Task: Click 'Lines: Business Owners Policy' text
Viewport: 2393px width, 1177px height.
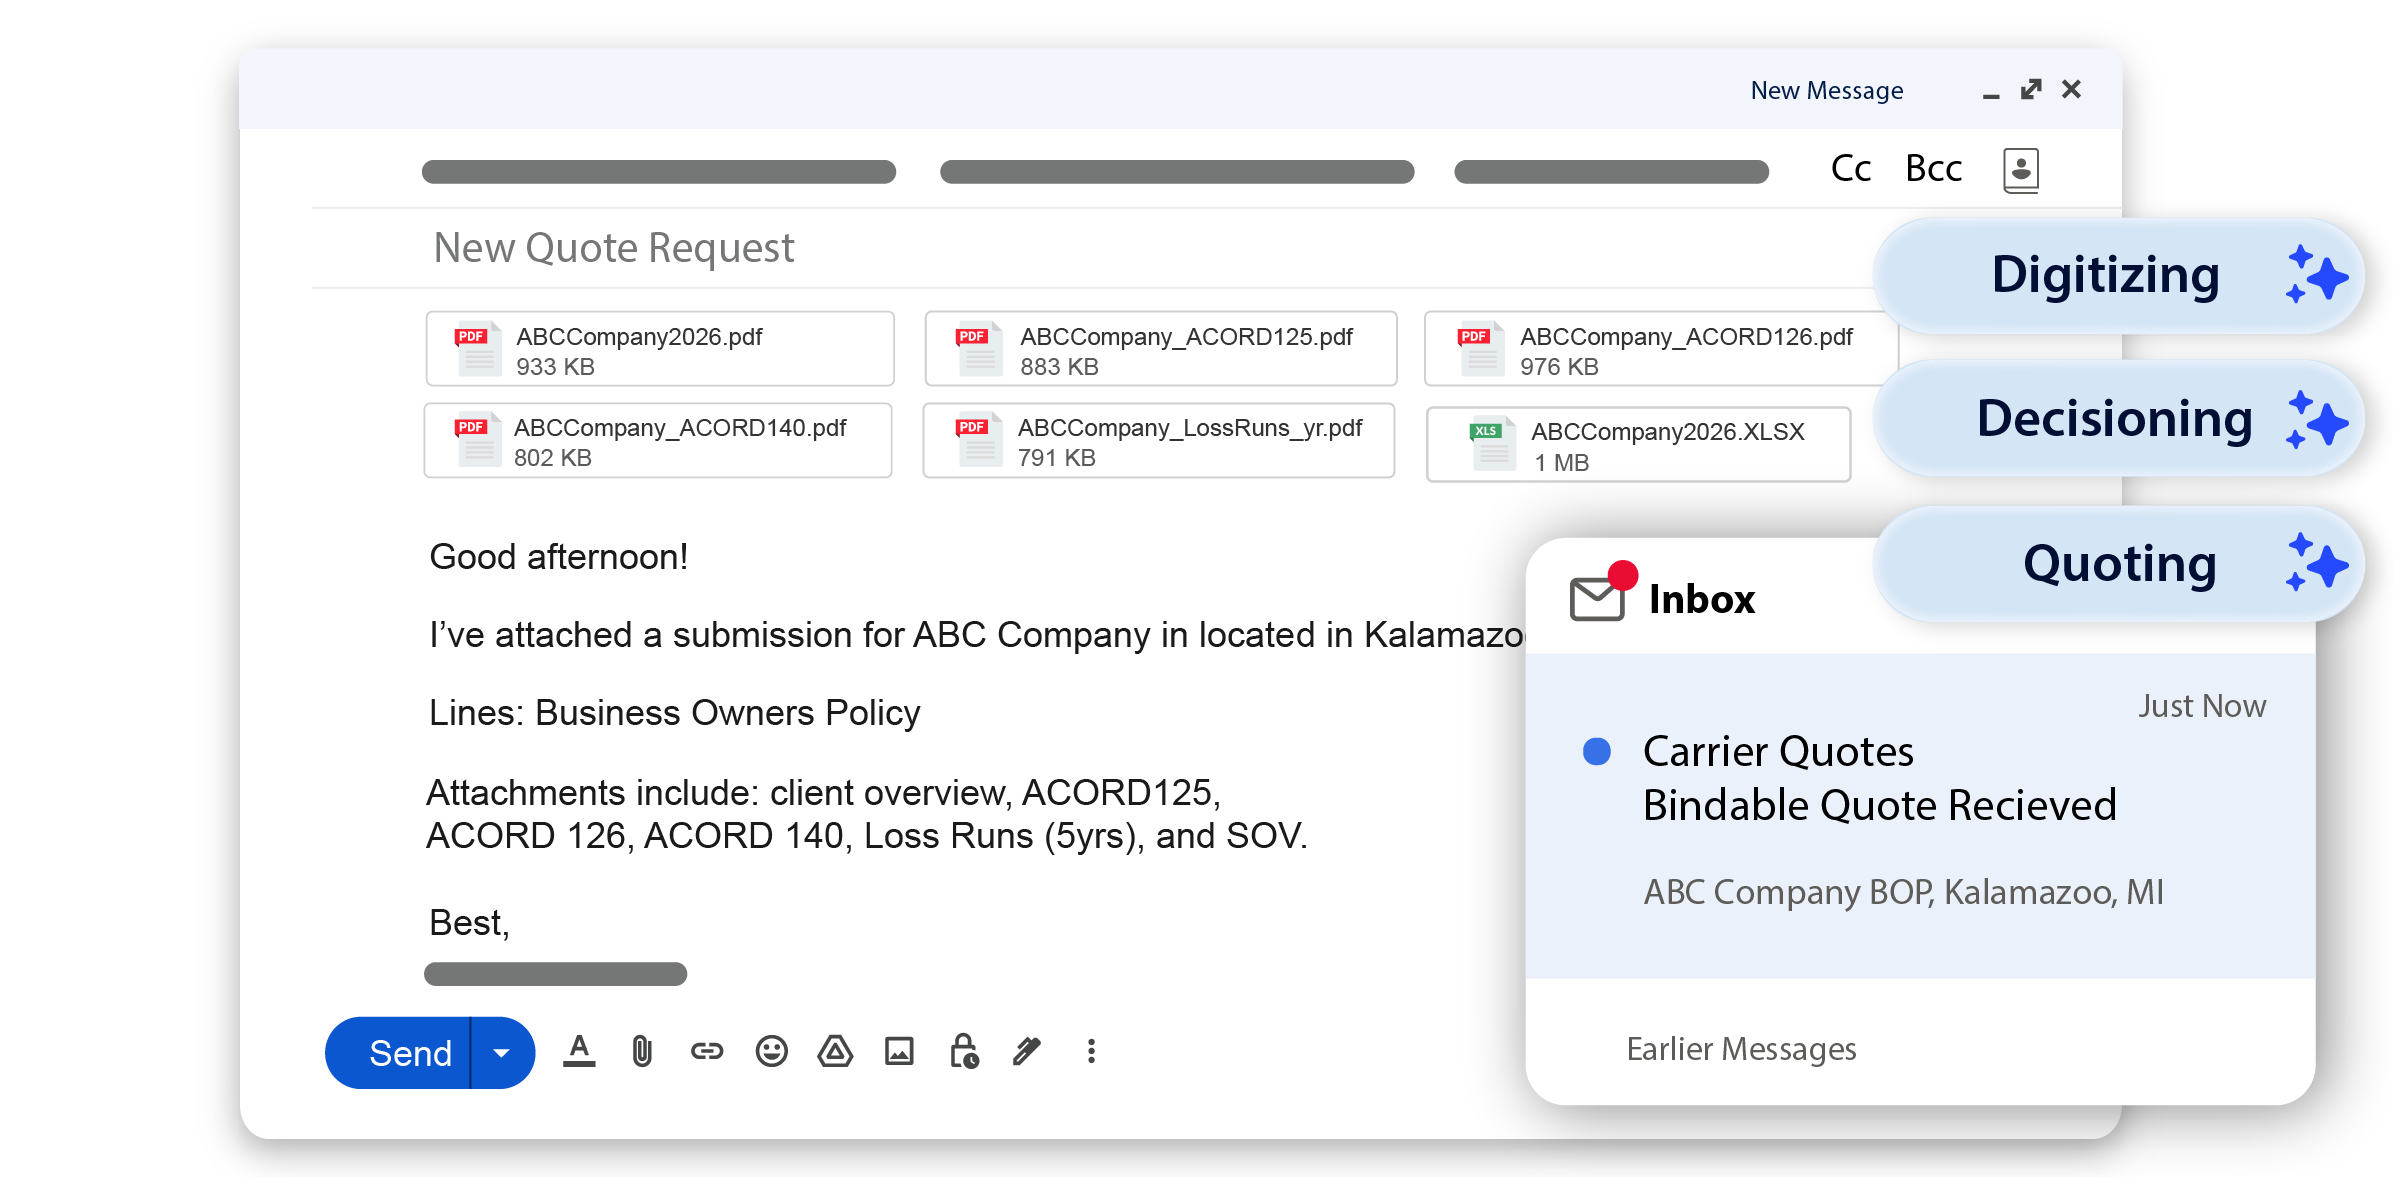Action: point(674,713)
